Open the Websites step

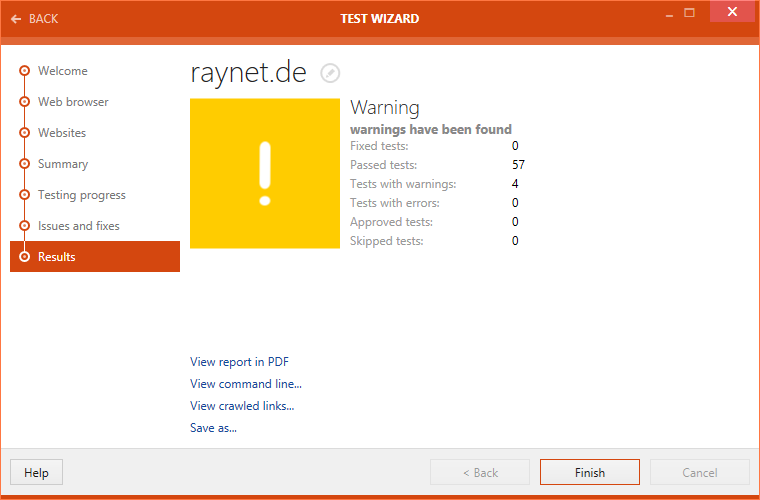[x=62, y=133]
